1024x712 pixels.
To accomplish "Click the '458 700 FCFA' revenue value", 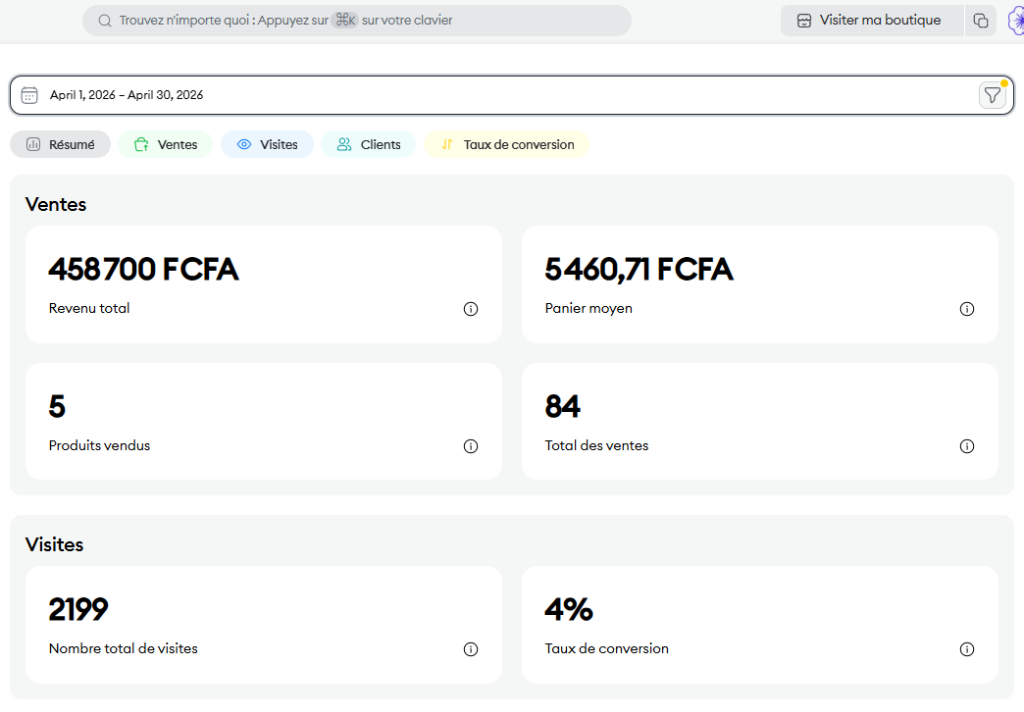I will coord(144,269).
